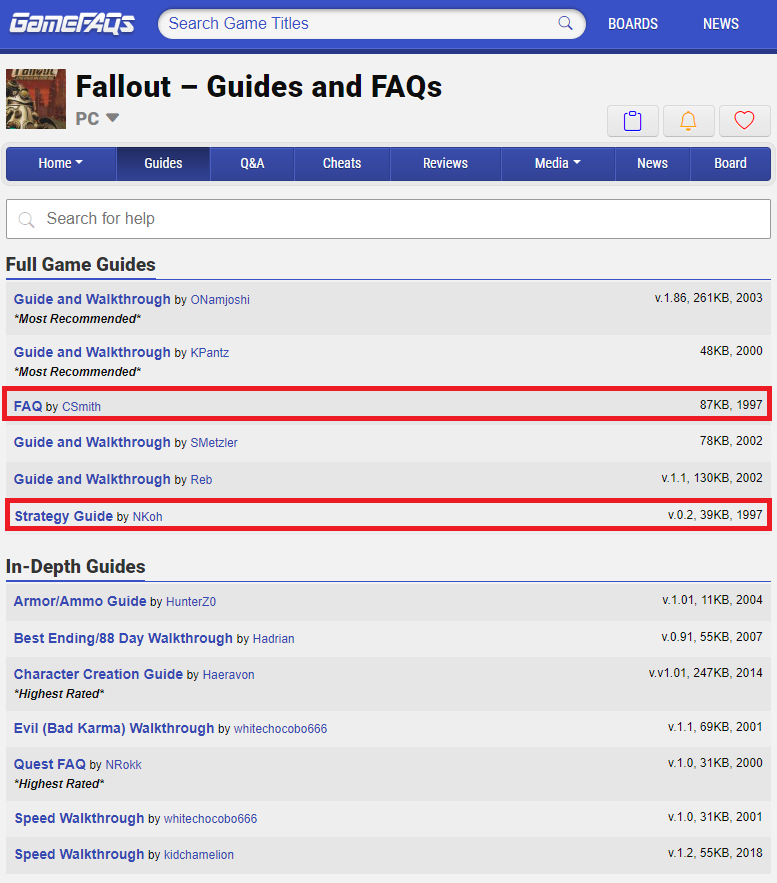Open the Quest FAQ guide
The height and width of the screenshot is (883, 777).
coord(50,764)
